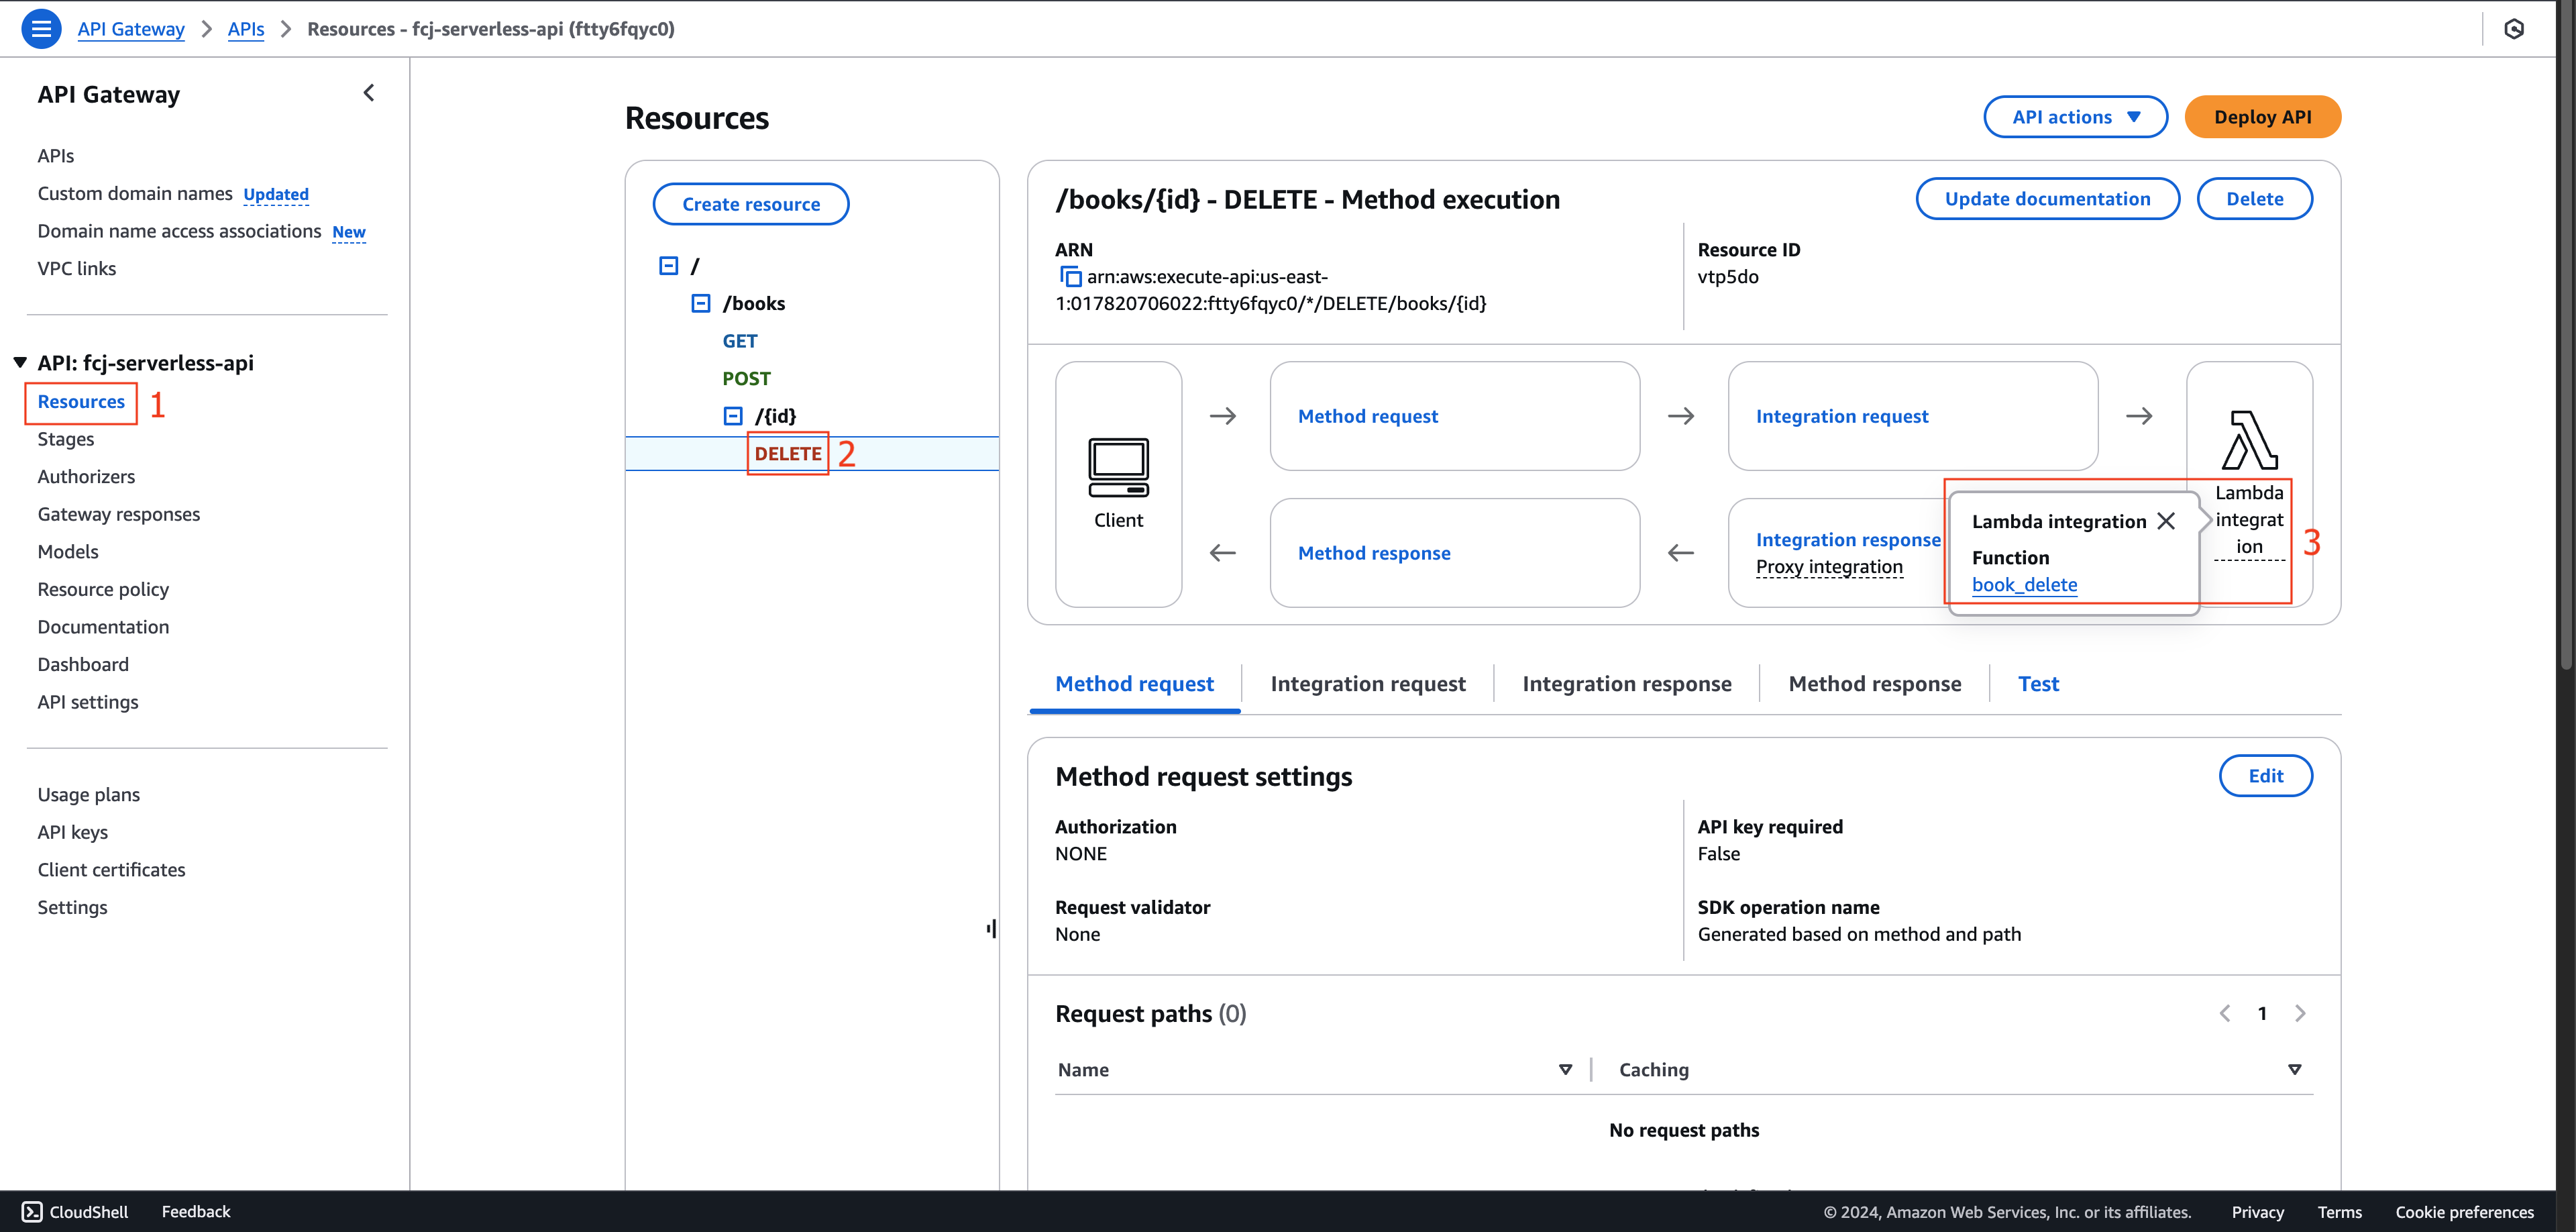Switch to the Integration request tab

pos(1367,684)
